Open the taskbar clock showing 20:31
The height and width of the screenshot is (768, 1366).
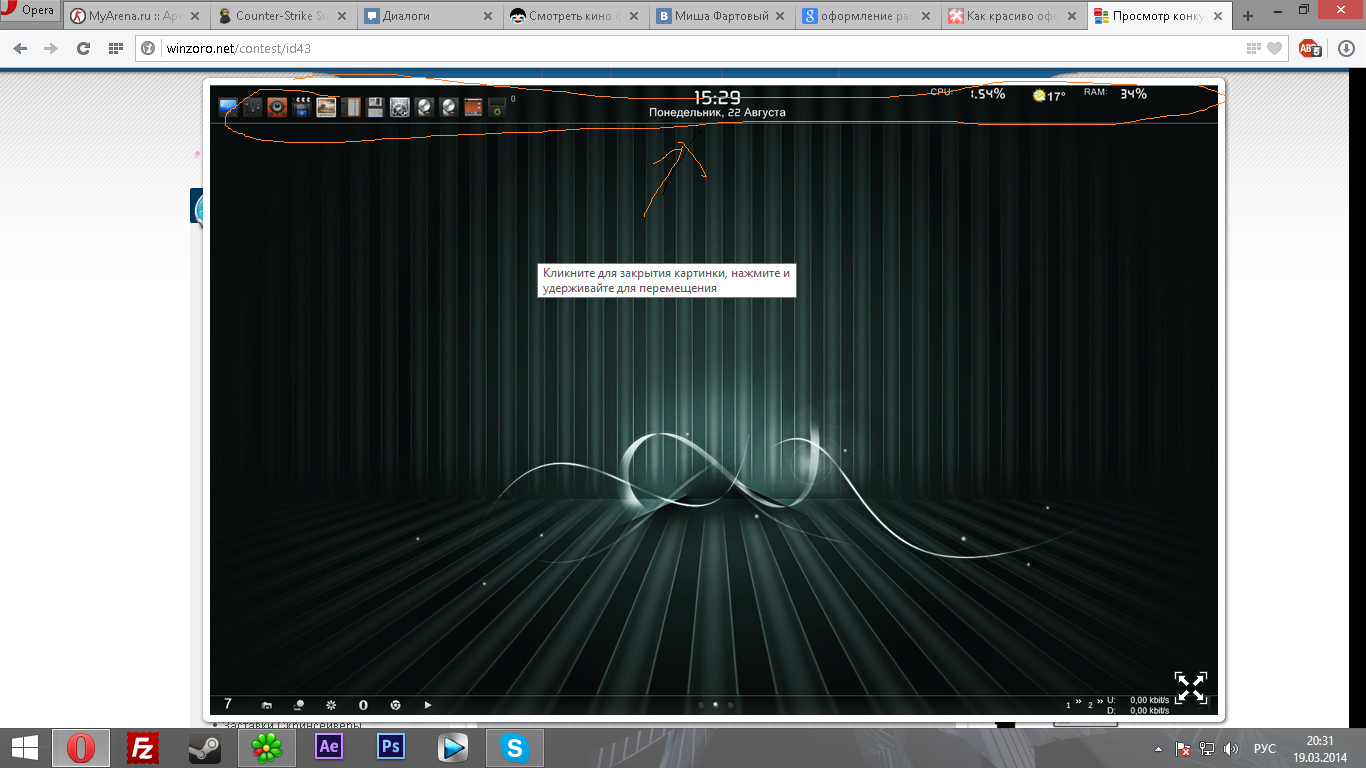(1321, 748)
